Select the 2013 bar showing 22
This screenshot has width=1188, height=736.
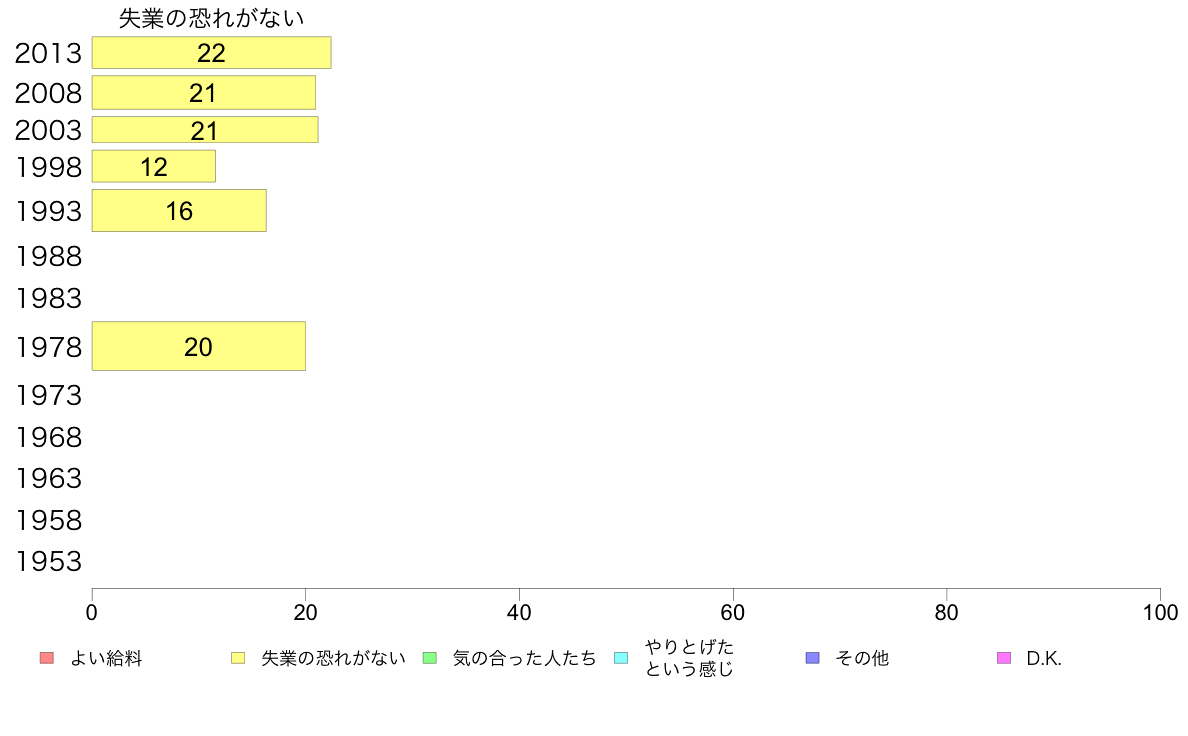click(x=211, y=52)
